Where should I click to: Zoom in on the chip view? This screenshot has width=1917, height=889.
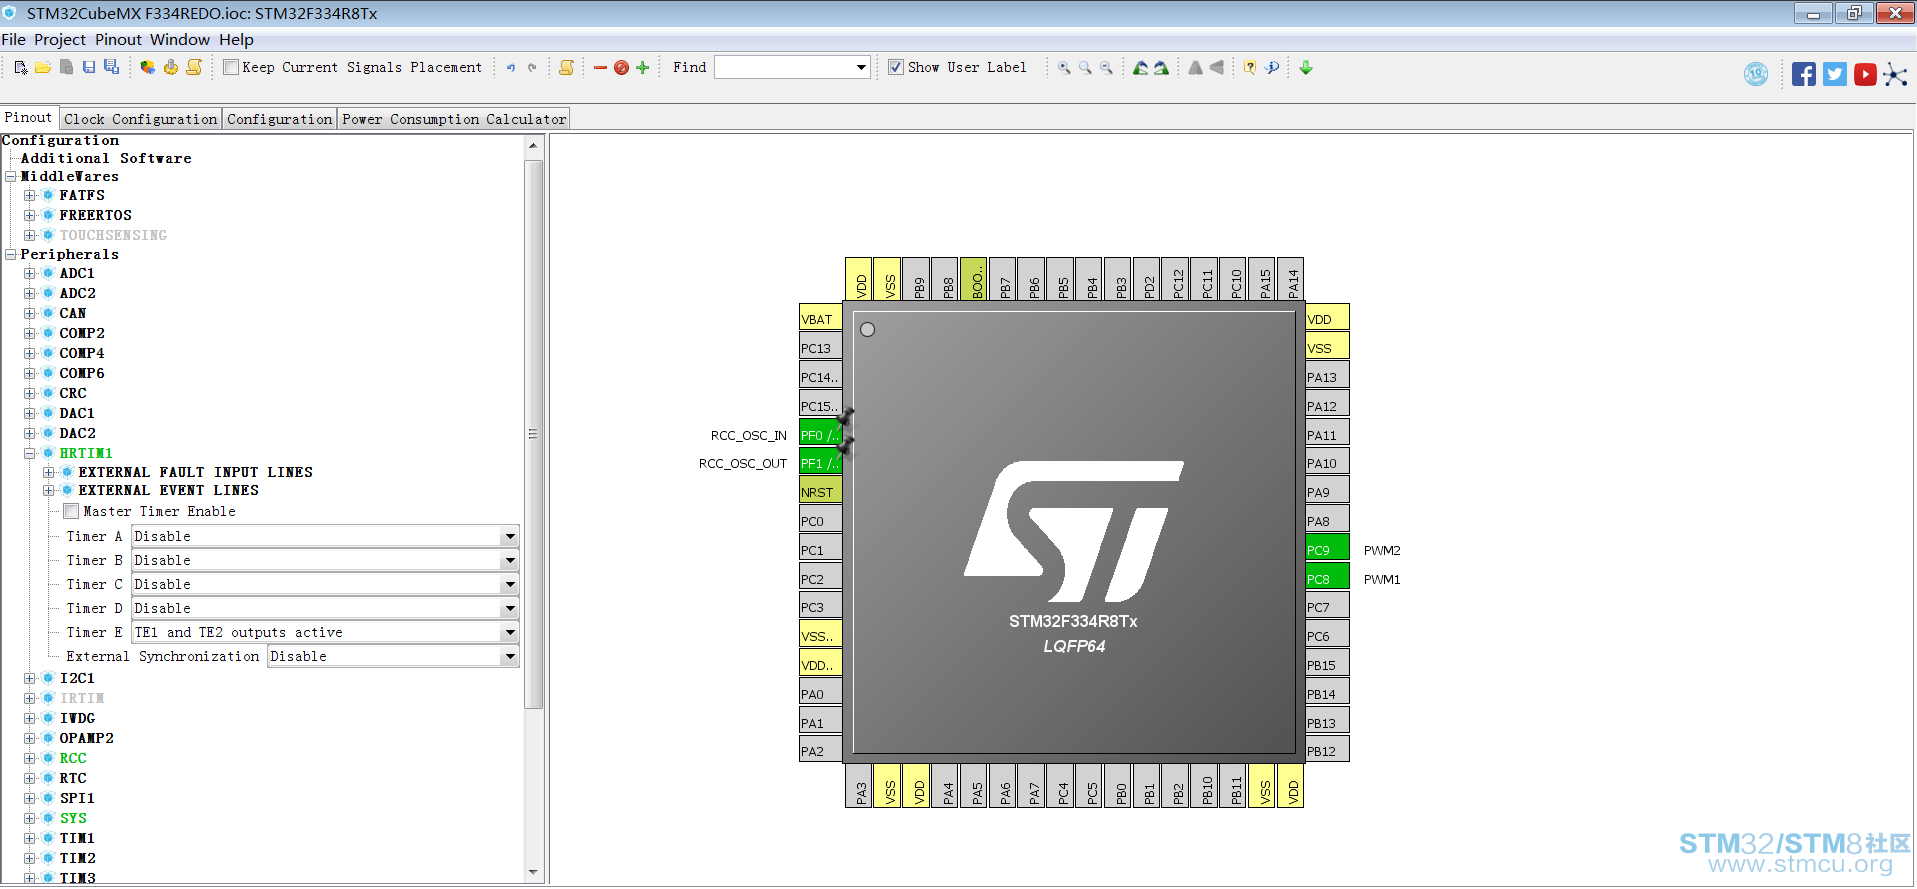tap(1064, 68)
